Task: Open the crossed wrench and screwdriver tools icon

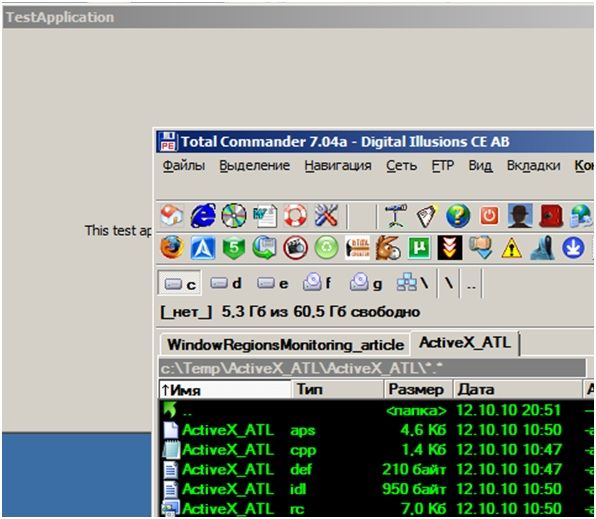Action: click(326, 216)
